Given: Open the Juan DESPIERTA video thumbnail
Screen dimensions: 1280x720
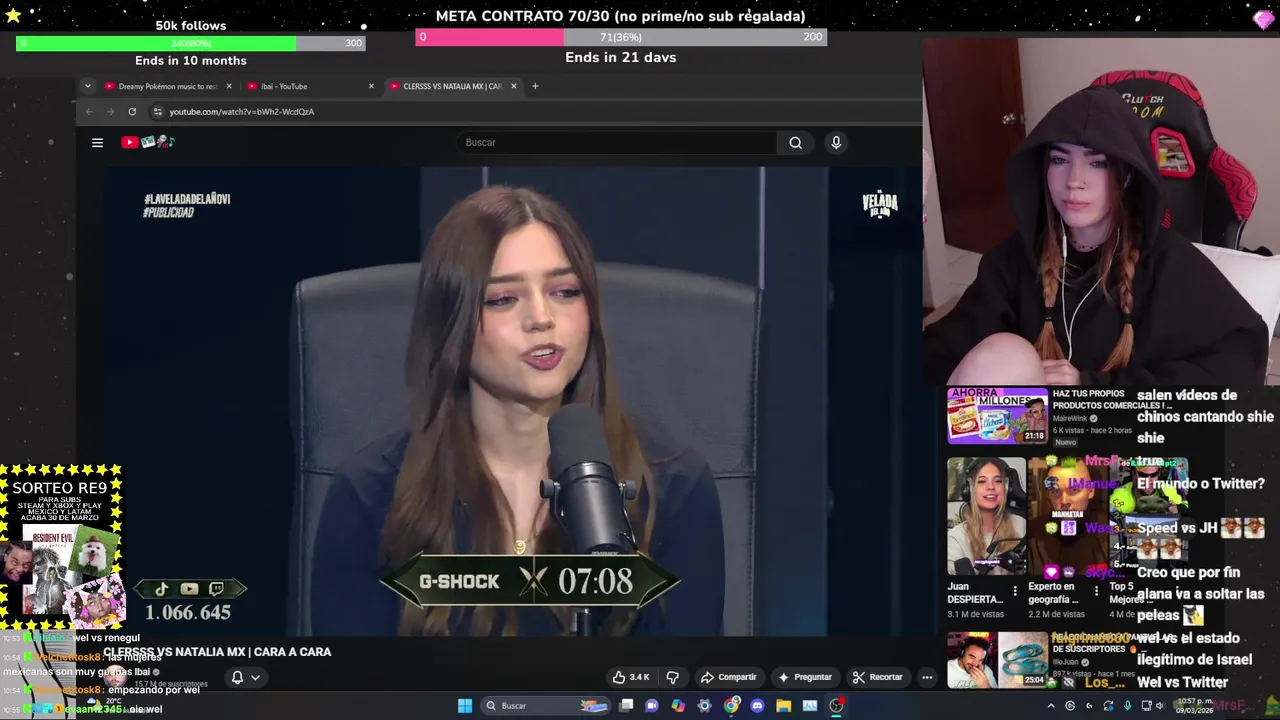Looking at the screenshot, I should pyautogui.click(x=986, y=516).
